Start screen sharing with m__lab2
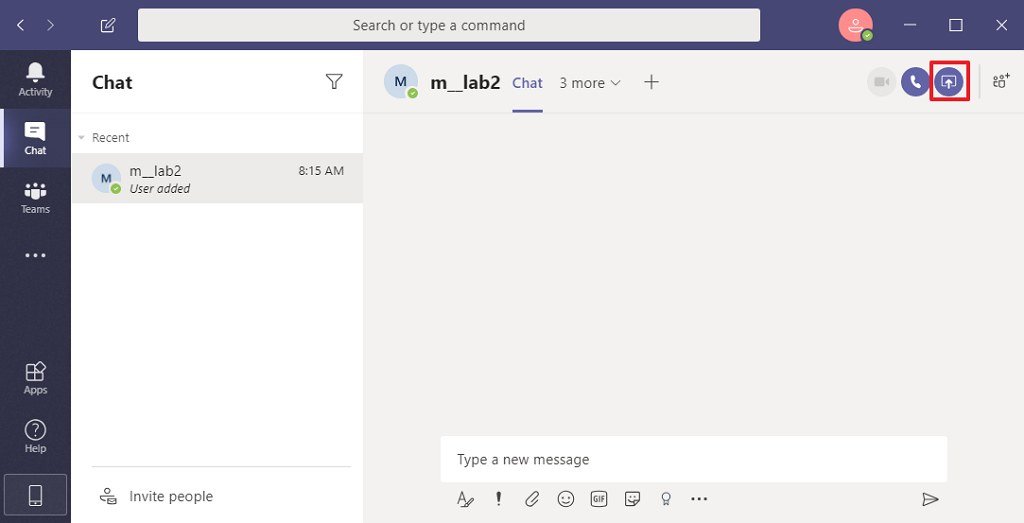The image size is (1024, 523). (x=949, y=82)
